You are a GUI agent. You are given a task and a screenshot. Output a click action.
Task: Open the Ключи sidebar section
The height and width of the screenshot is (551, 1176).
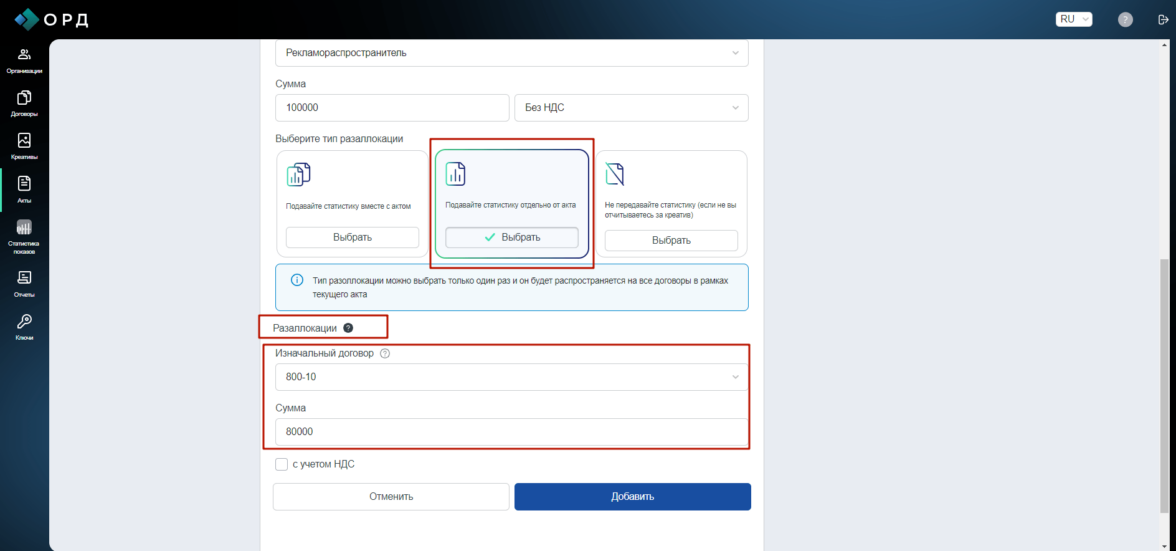tap(24, 327)
